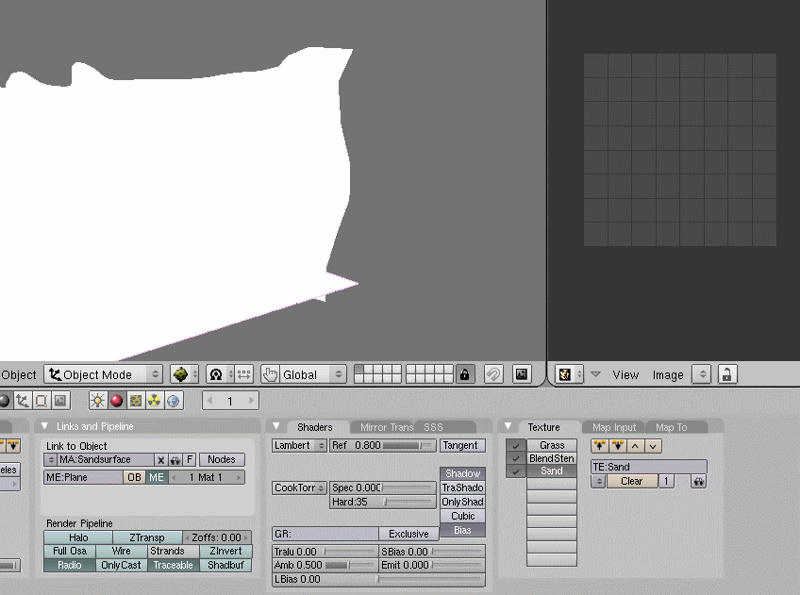The height and width of the screenshot is (595, 800).
Task: Open the Map Input tab
Action: [x=614, y=427]
